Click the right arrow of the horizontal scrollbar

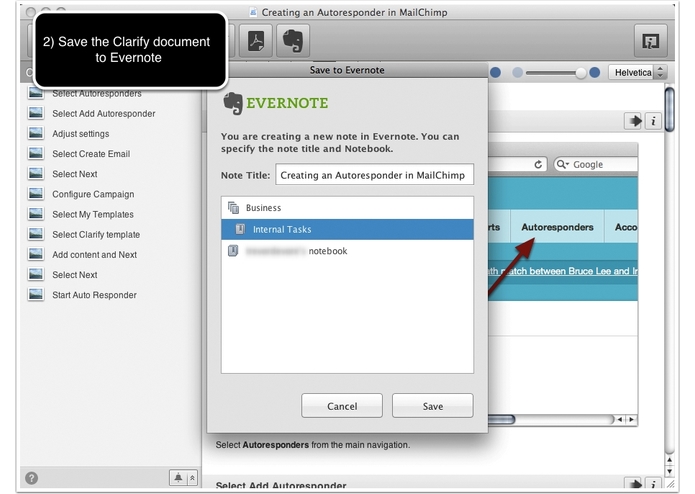tap(631, 419)
